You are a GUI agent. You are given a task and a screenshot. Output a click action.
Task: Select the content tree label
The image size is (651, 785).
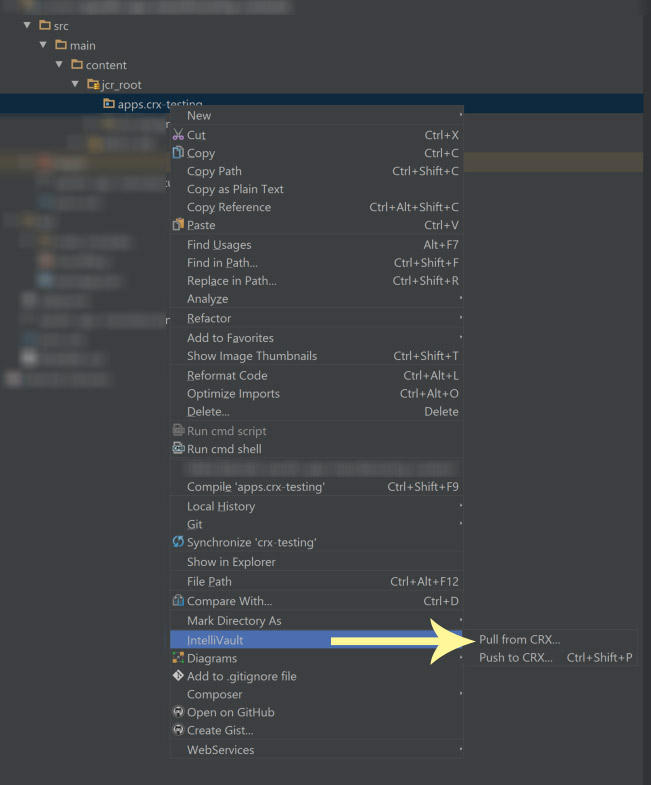[x=106, y=65]
